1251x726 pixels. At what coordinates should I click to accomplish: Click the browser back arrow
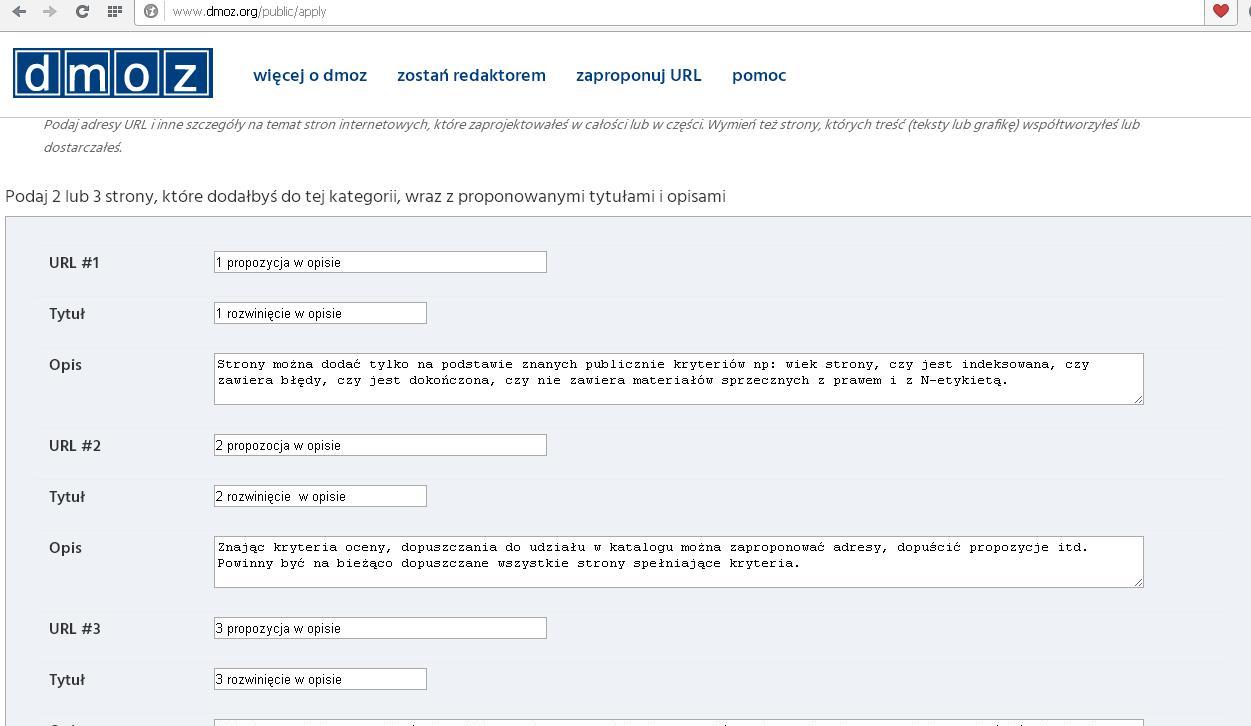click(x=19, y=12)
